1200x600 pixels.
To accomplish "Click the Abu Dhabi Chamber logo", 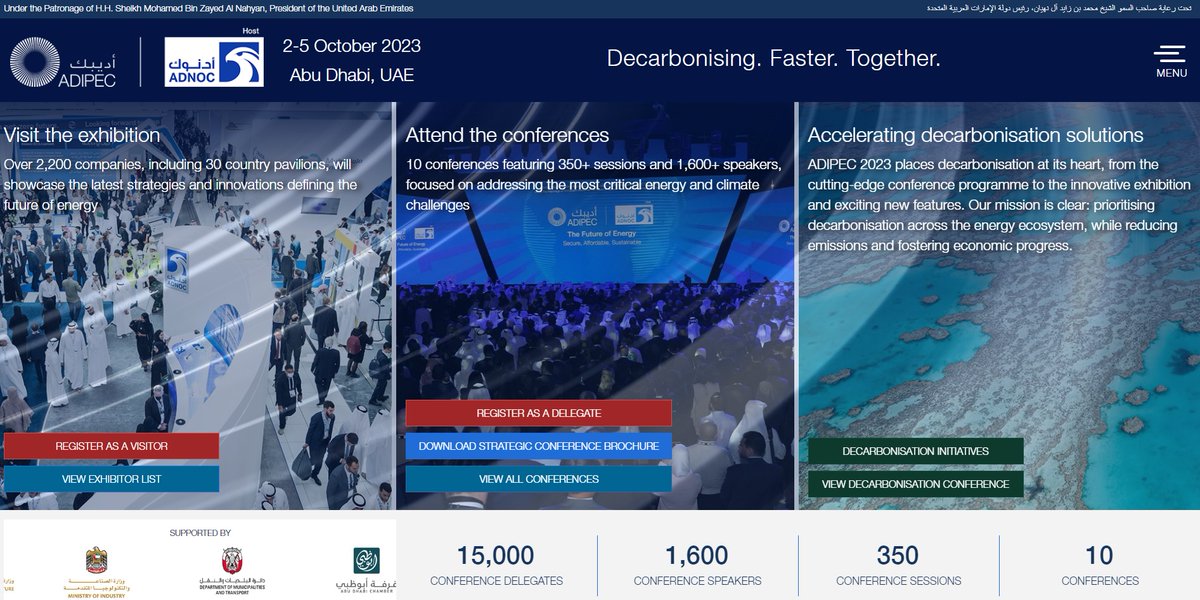I will [x=366, y=570].
